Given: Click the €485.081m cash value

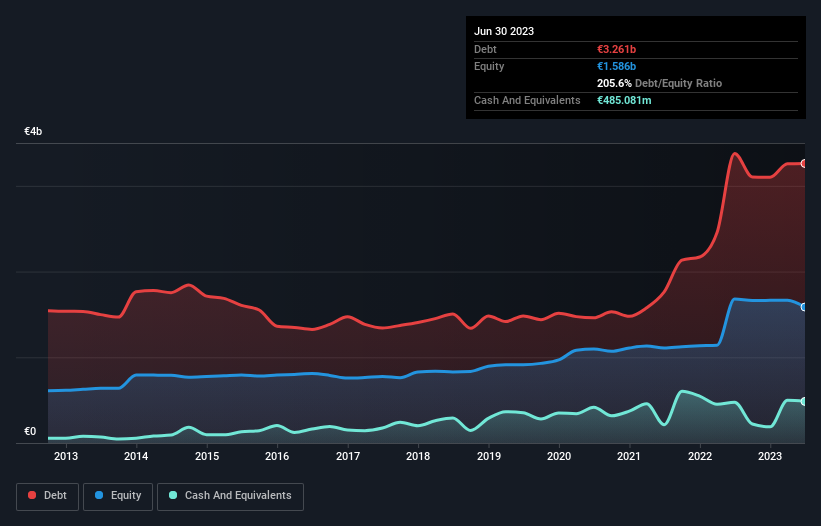Looking at the screenshot, I should pos(624,100).
